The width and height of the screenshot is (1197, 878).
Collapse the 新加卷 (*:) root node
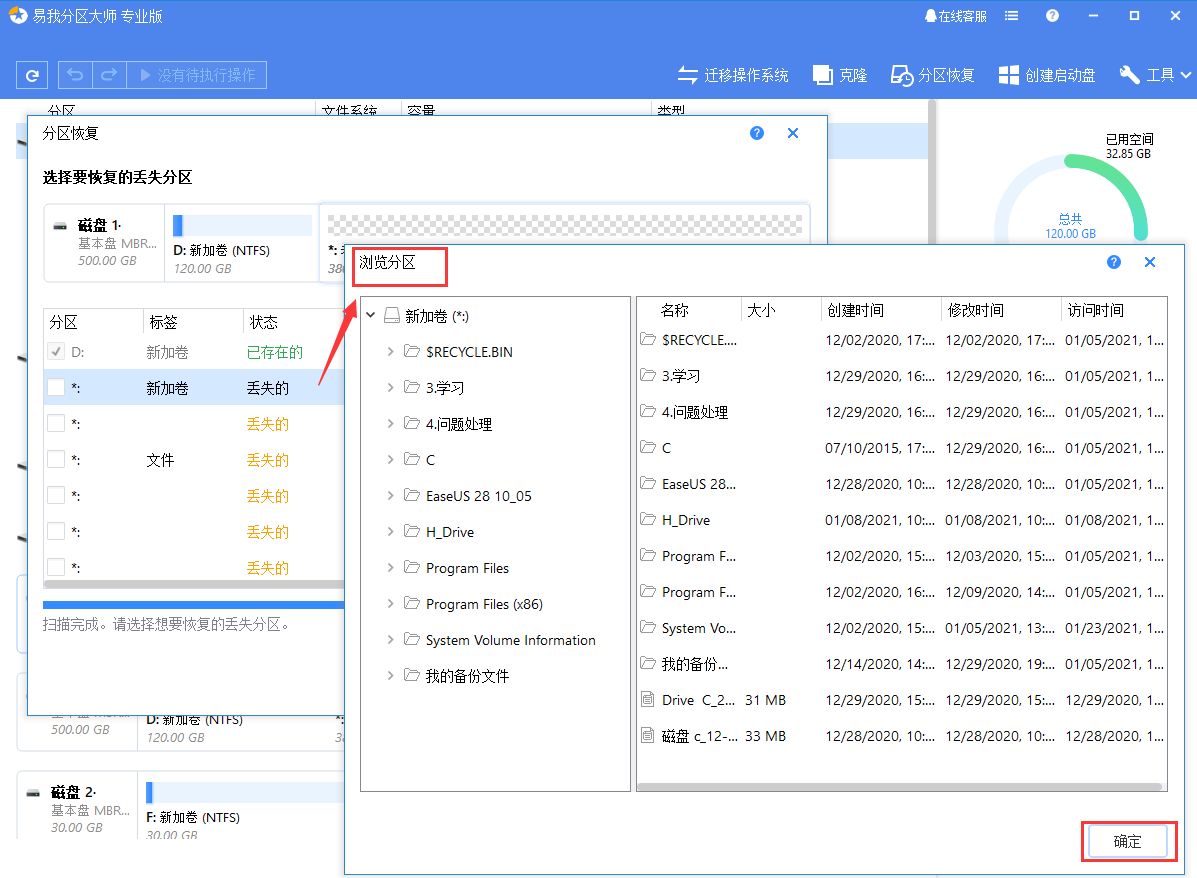370,315
